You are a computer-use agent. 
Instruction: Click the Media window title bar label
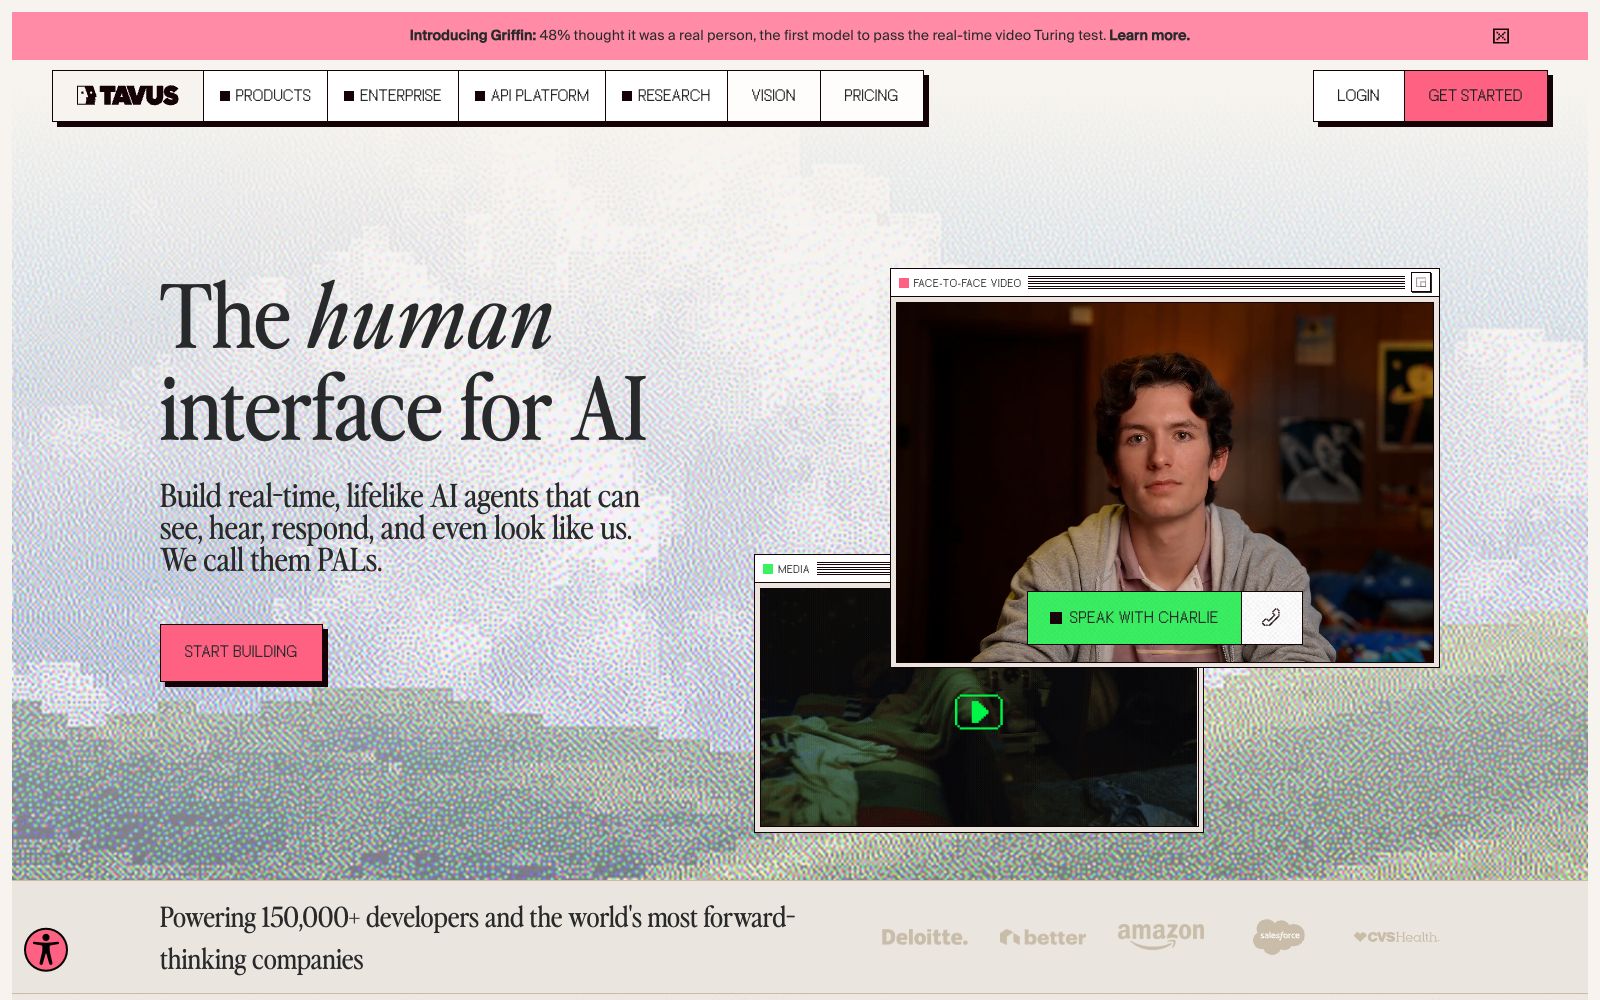[793, 569]
